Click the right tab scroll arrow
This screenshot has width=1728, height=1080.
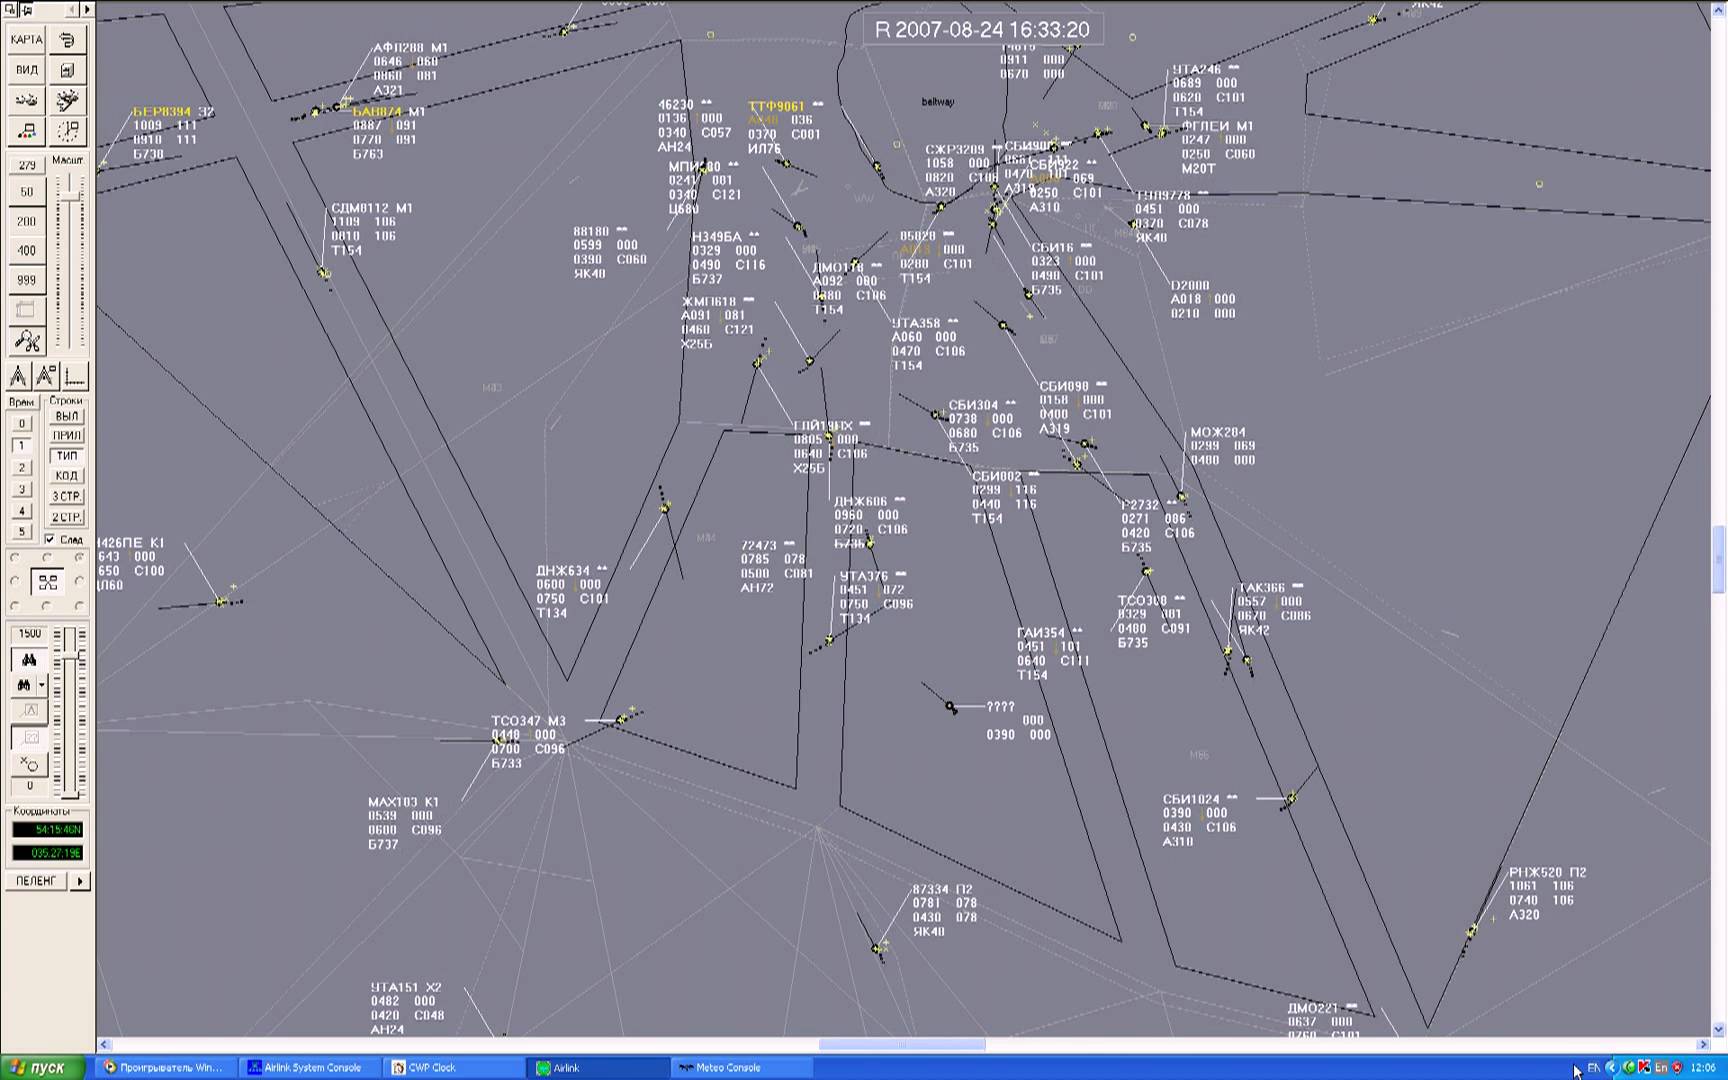(x=88, y=9)
